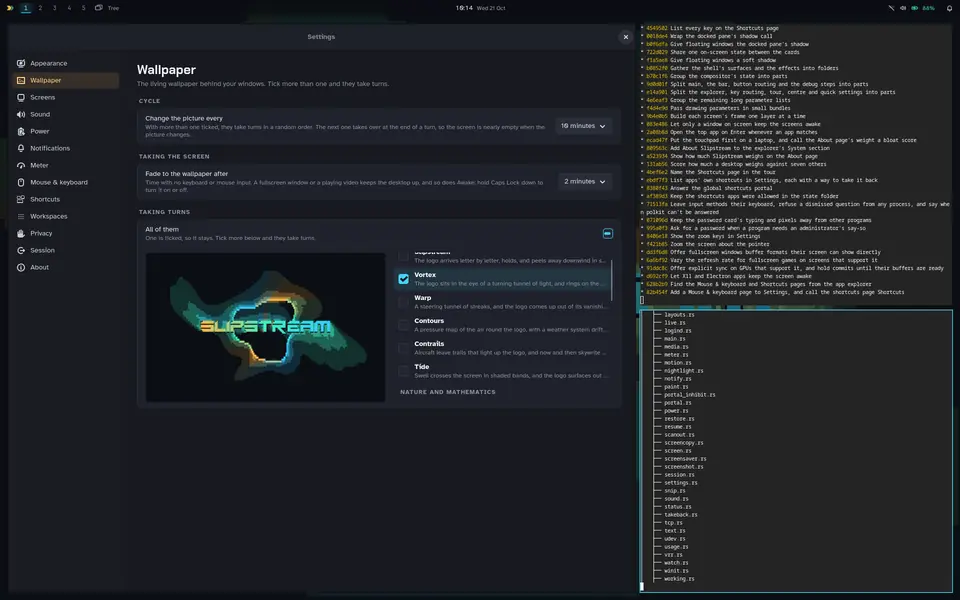Click screencopy.rs in the file tree

(683, 443)
